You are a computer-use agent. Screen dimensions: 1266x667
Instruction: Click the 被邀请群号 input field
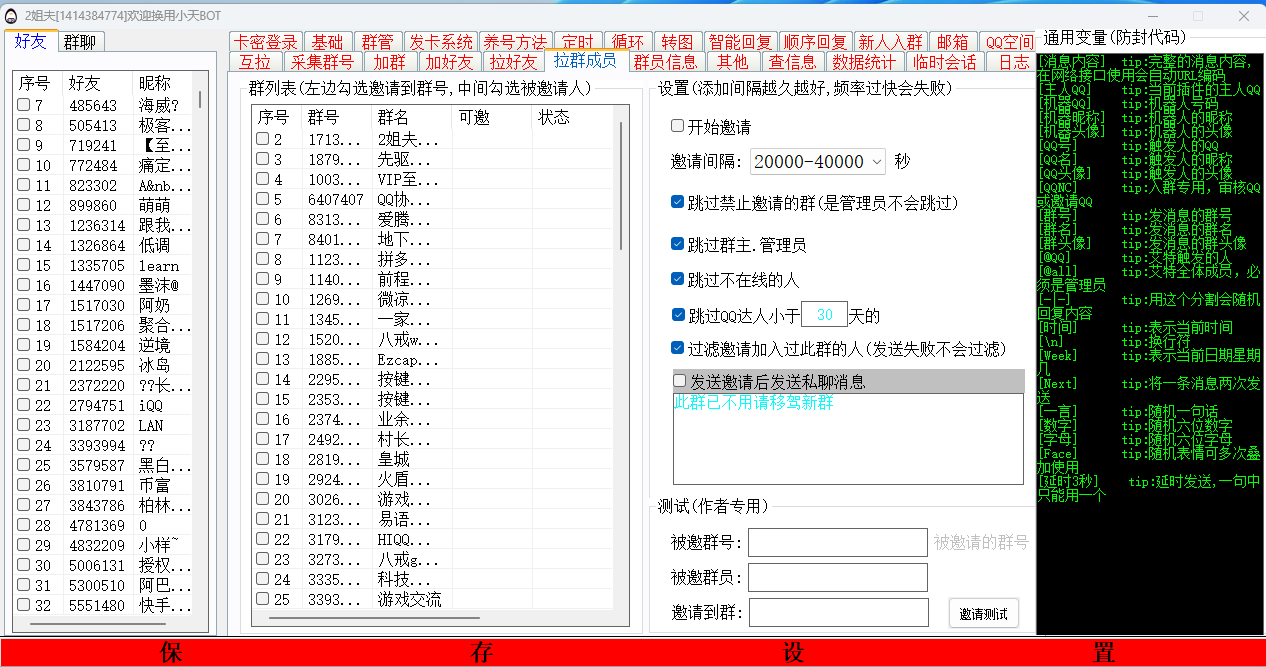tap(837, 542)
